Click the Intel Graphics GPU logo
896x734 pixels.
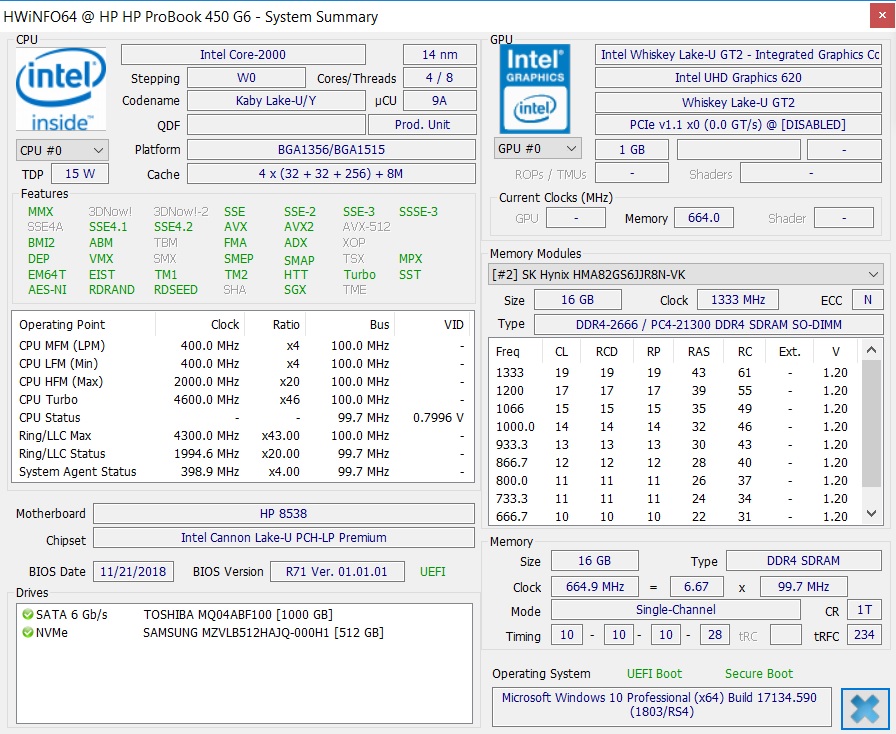[535, 89]
